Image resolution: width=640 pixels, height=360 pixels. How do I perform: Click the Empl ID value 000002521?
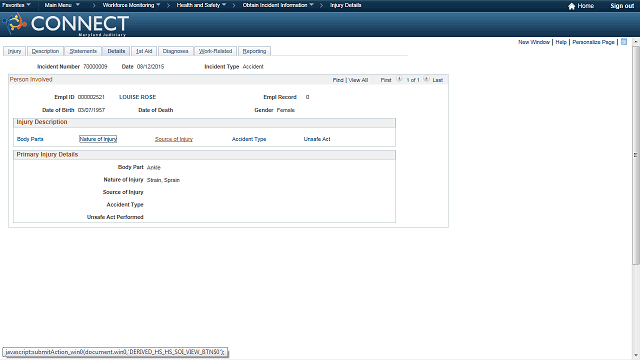click(x=91, y=97)
